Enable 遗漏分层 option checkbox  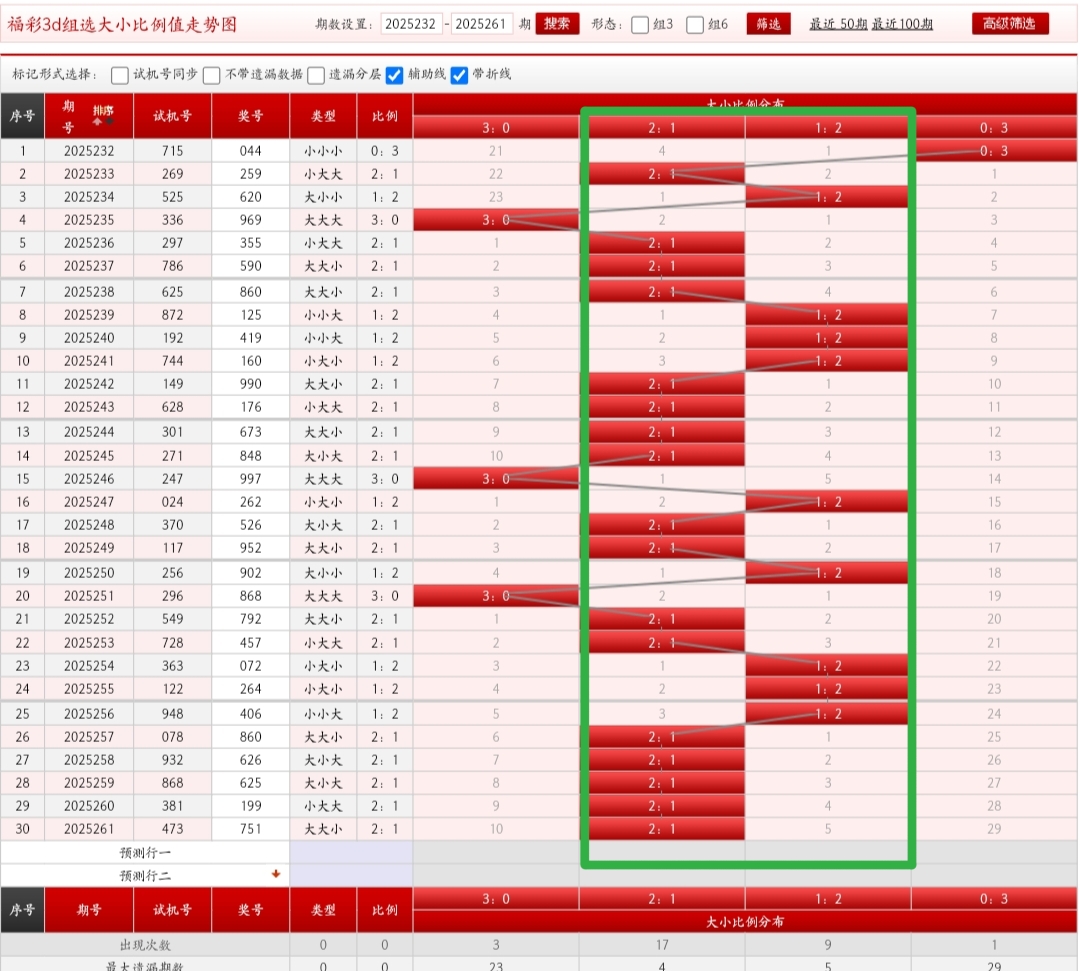pyautogui.click(x=316, y=75)
